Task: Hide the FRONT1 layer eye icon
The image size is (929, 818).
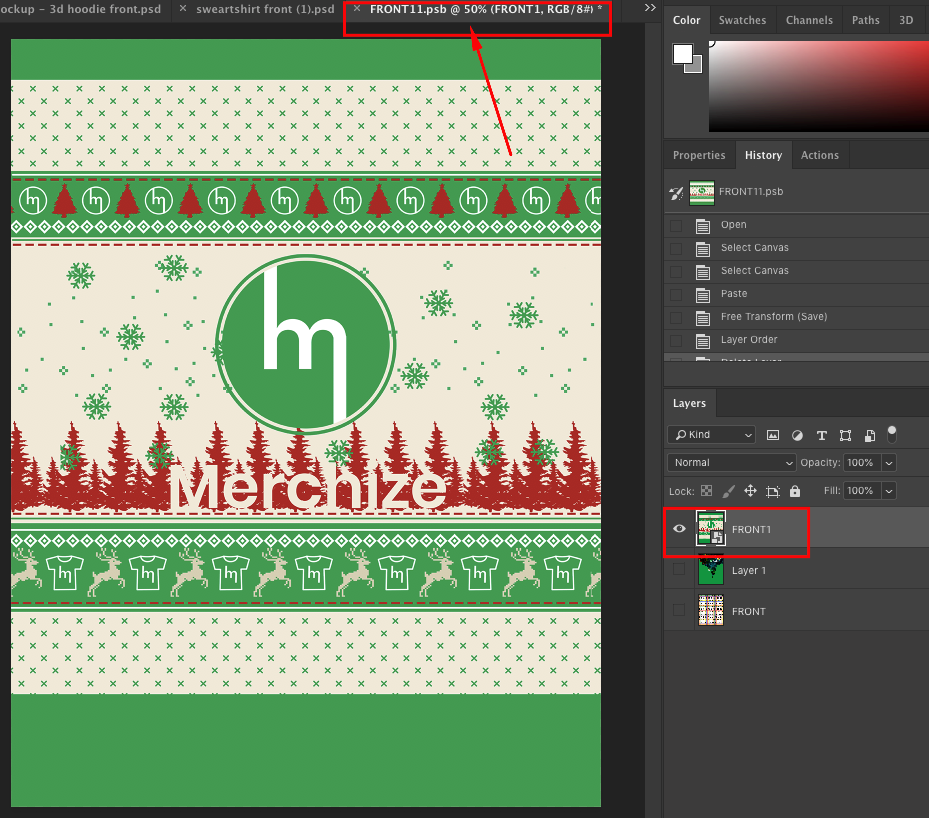Action: click(x=680, y=529)
